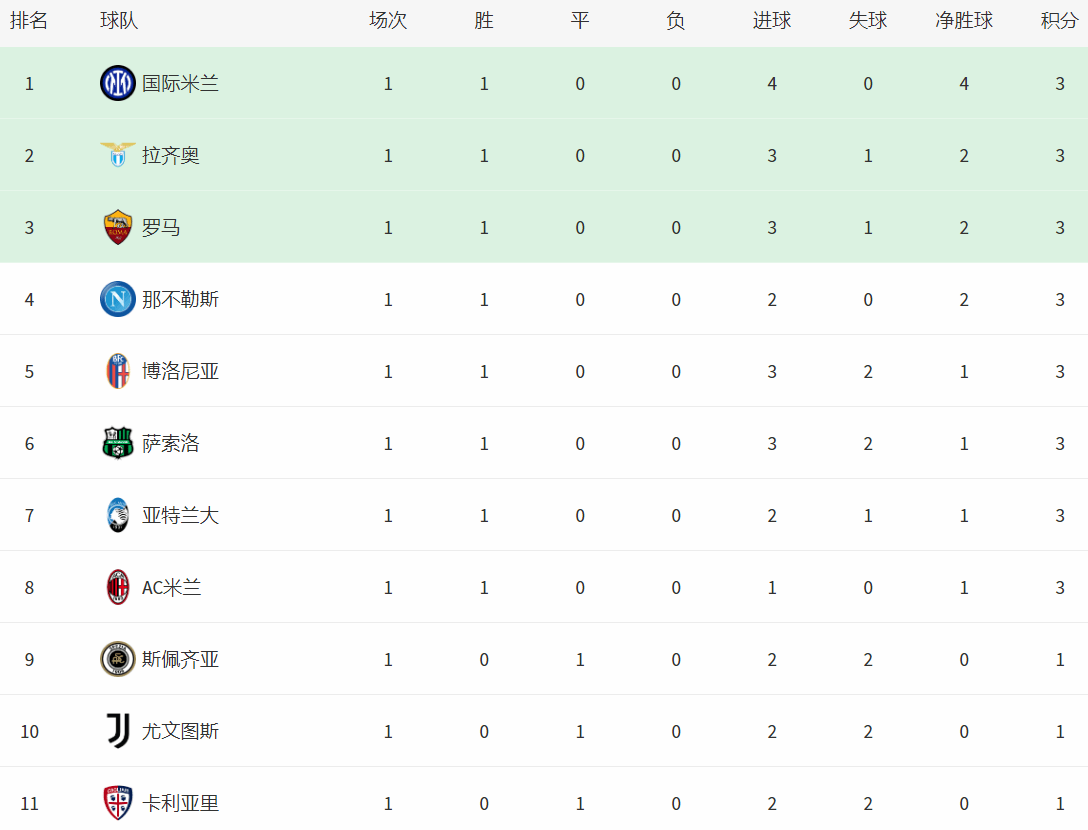Open the Atalanta club logo
1088x830 pixels.
(x=118, y=515)
